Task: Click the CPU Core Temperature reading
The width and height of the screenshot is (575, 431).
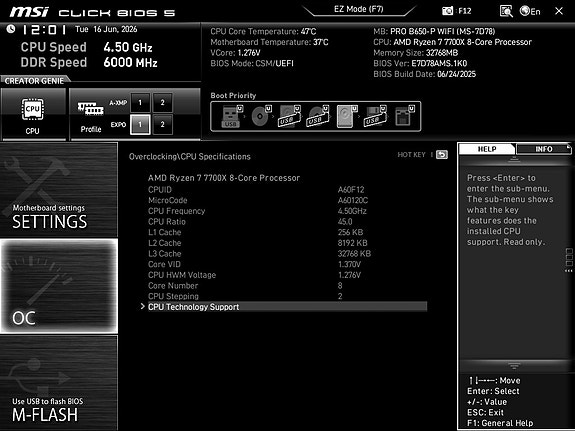Action: point(263,32)
